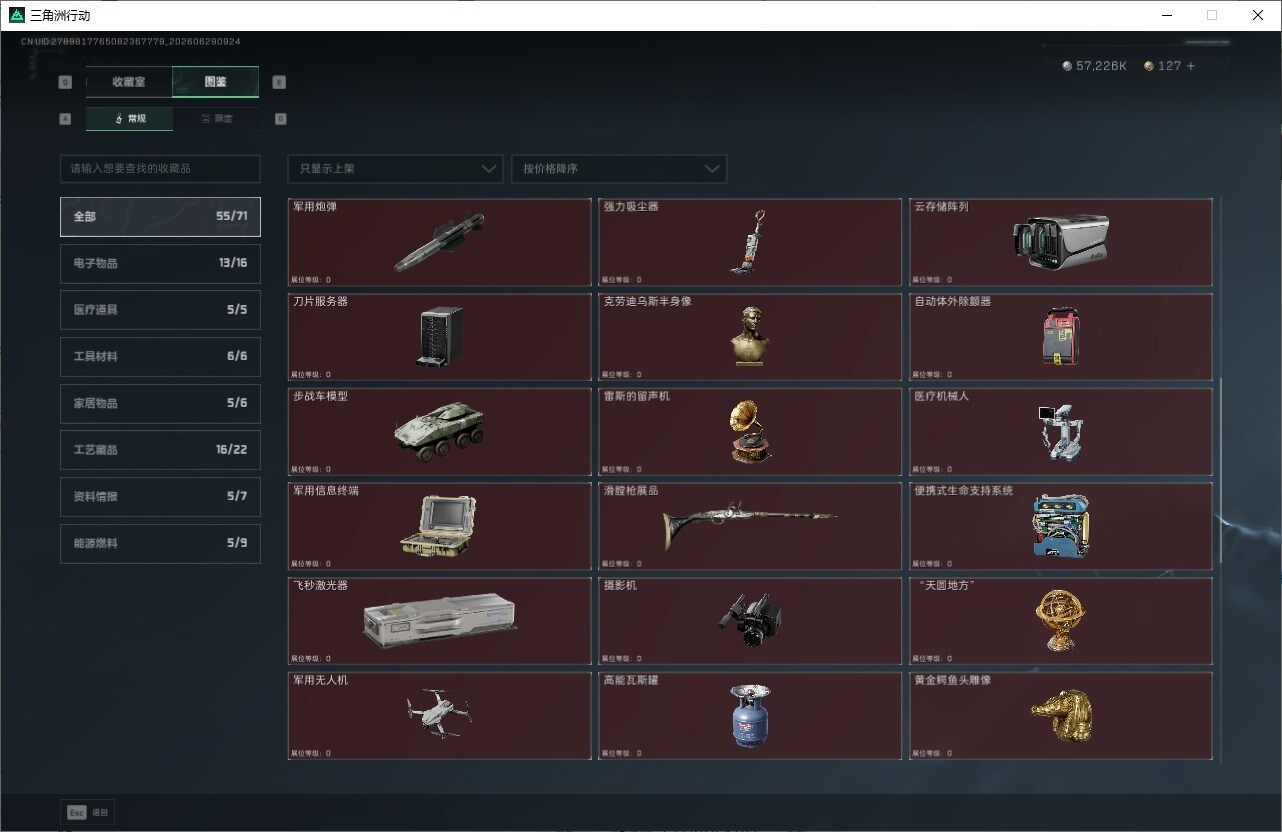Select the 医疗机械人 medical robot icon
The width and height of the screenshot is (1282, 832).
(1060, 432)
